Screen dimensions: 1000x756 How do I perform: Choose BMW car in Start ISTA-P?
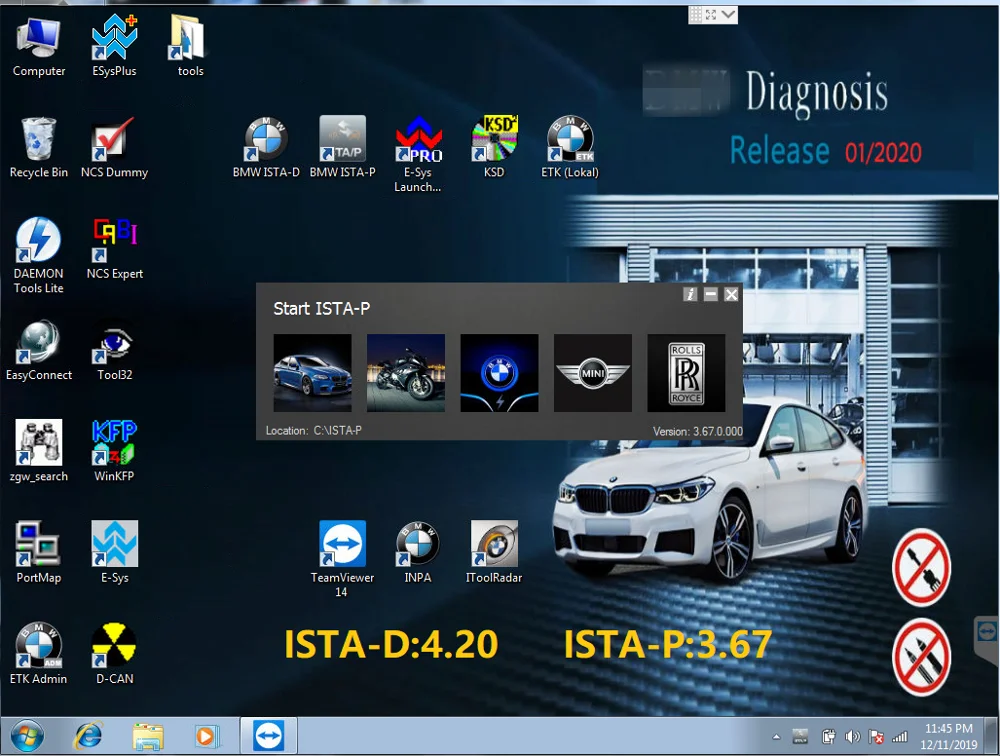pyautogui.click(x=312, y=373)
